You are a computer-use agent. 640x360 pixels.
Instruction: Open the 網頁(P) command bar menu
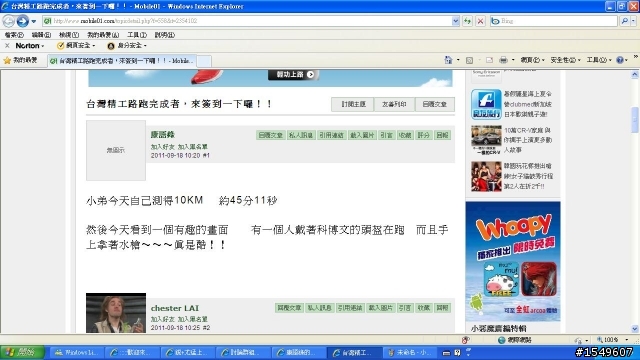click(532, 60)
